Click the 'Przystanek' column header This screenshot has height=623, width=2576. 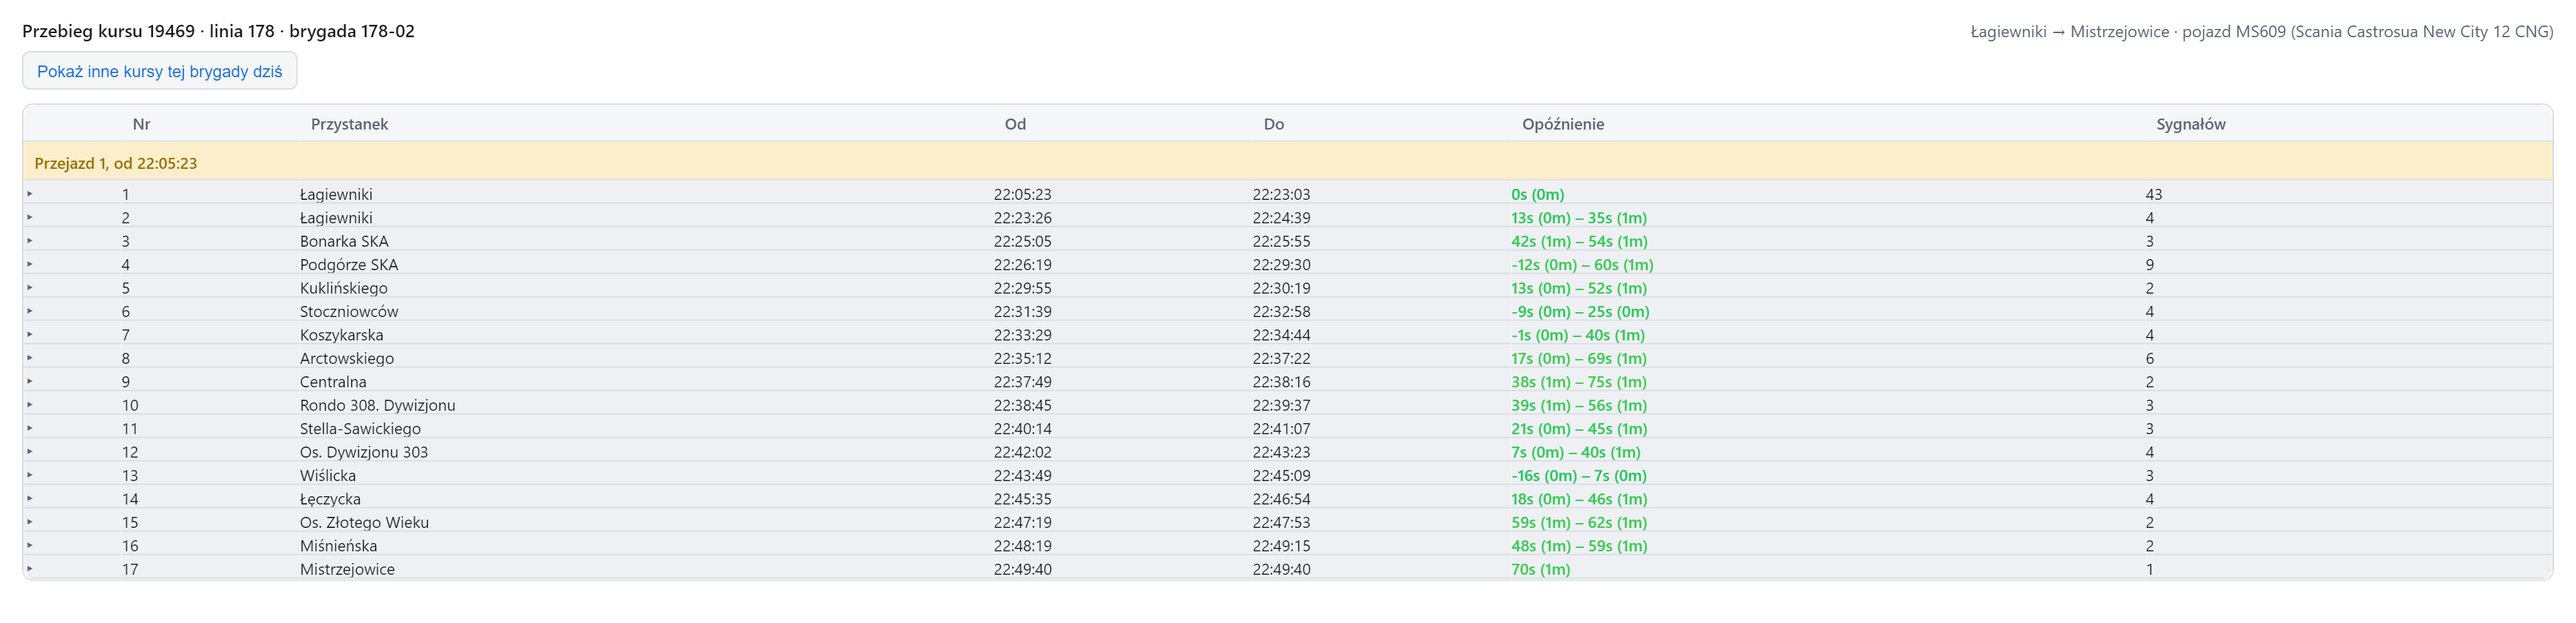(349, 124)
